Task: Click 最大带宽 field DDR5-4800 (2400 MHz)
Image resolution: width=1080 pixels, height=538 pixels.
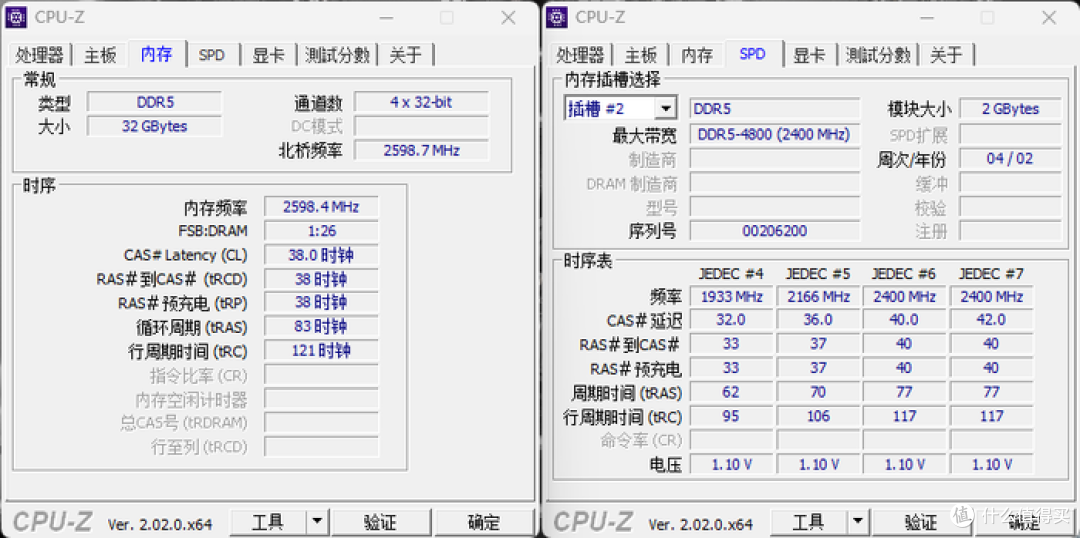Action: tap(774, 135)
